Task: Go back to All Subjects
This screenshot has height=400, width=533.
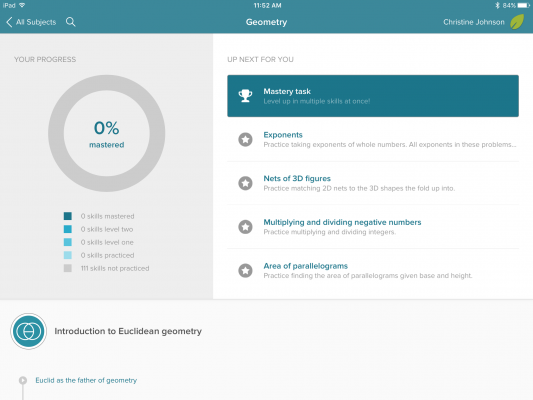Action: [36, 22]
